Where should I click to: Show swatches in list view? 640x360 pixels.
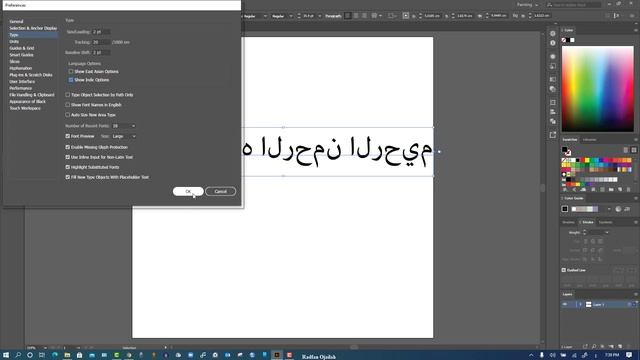[x=626, y=150]
